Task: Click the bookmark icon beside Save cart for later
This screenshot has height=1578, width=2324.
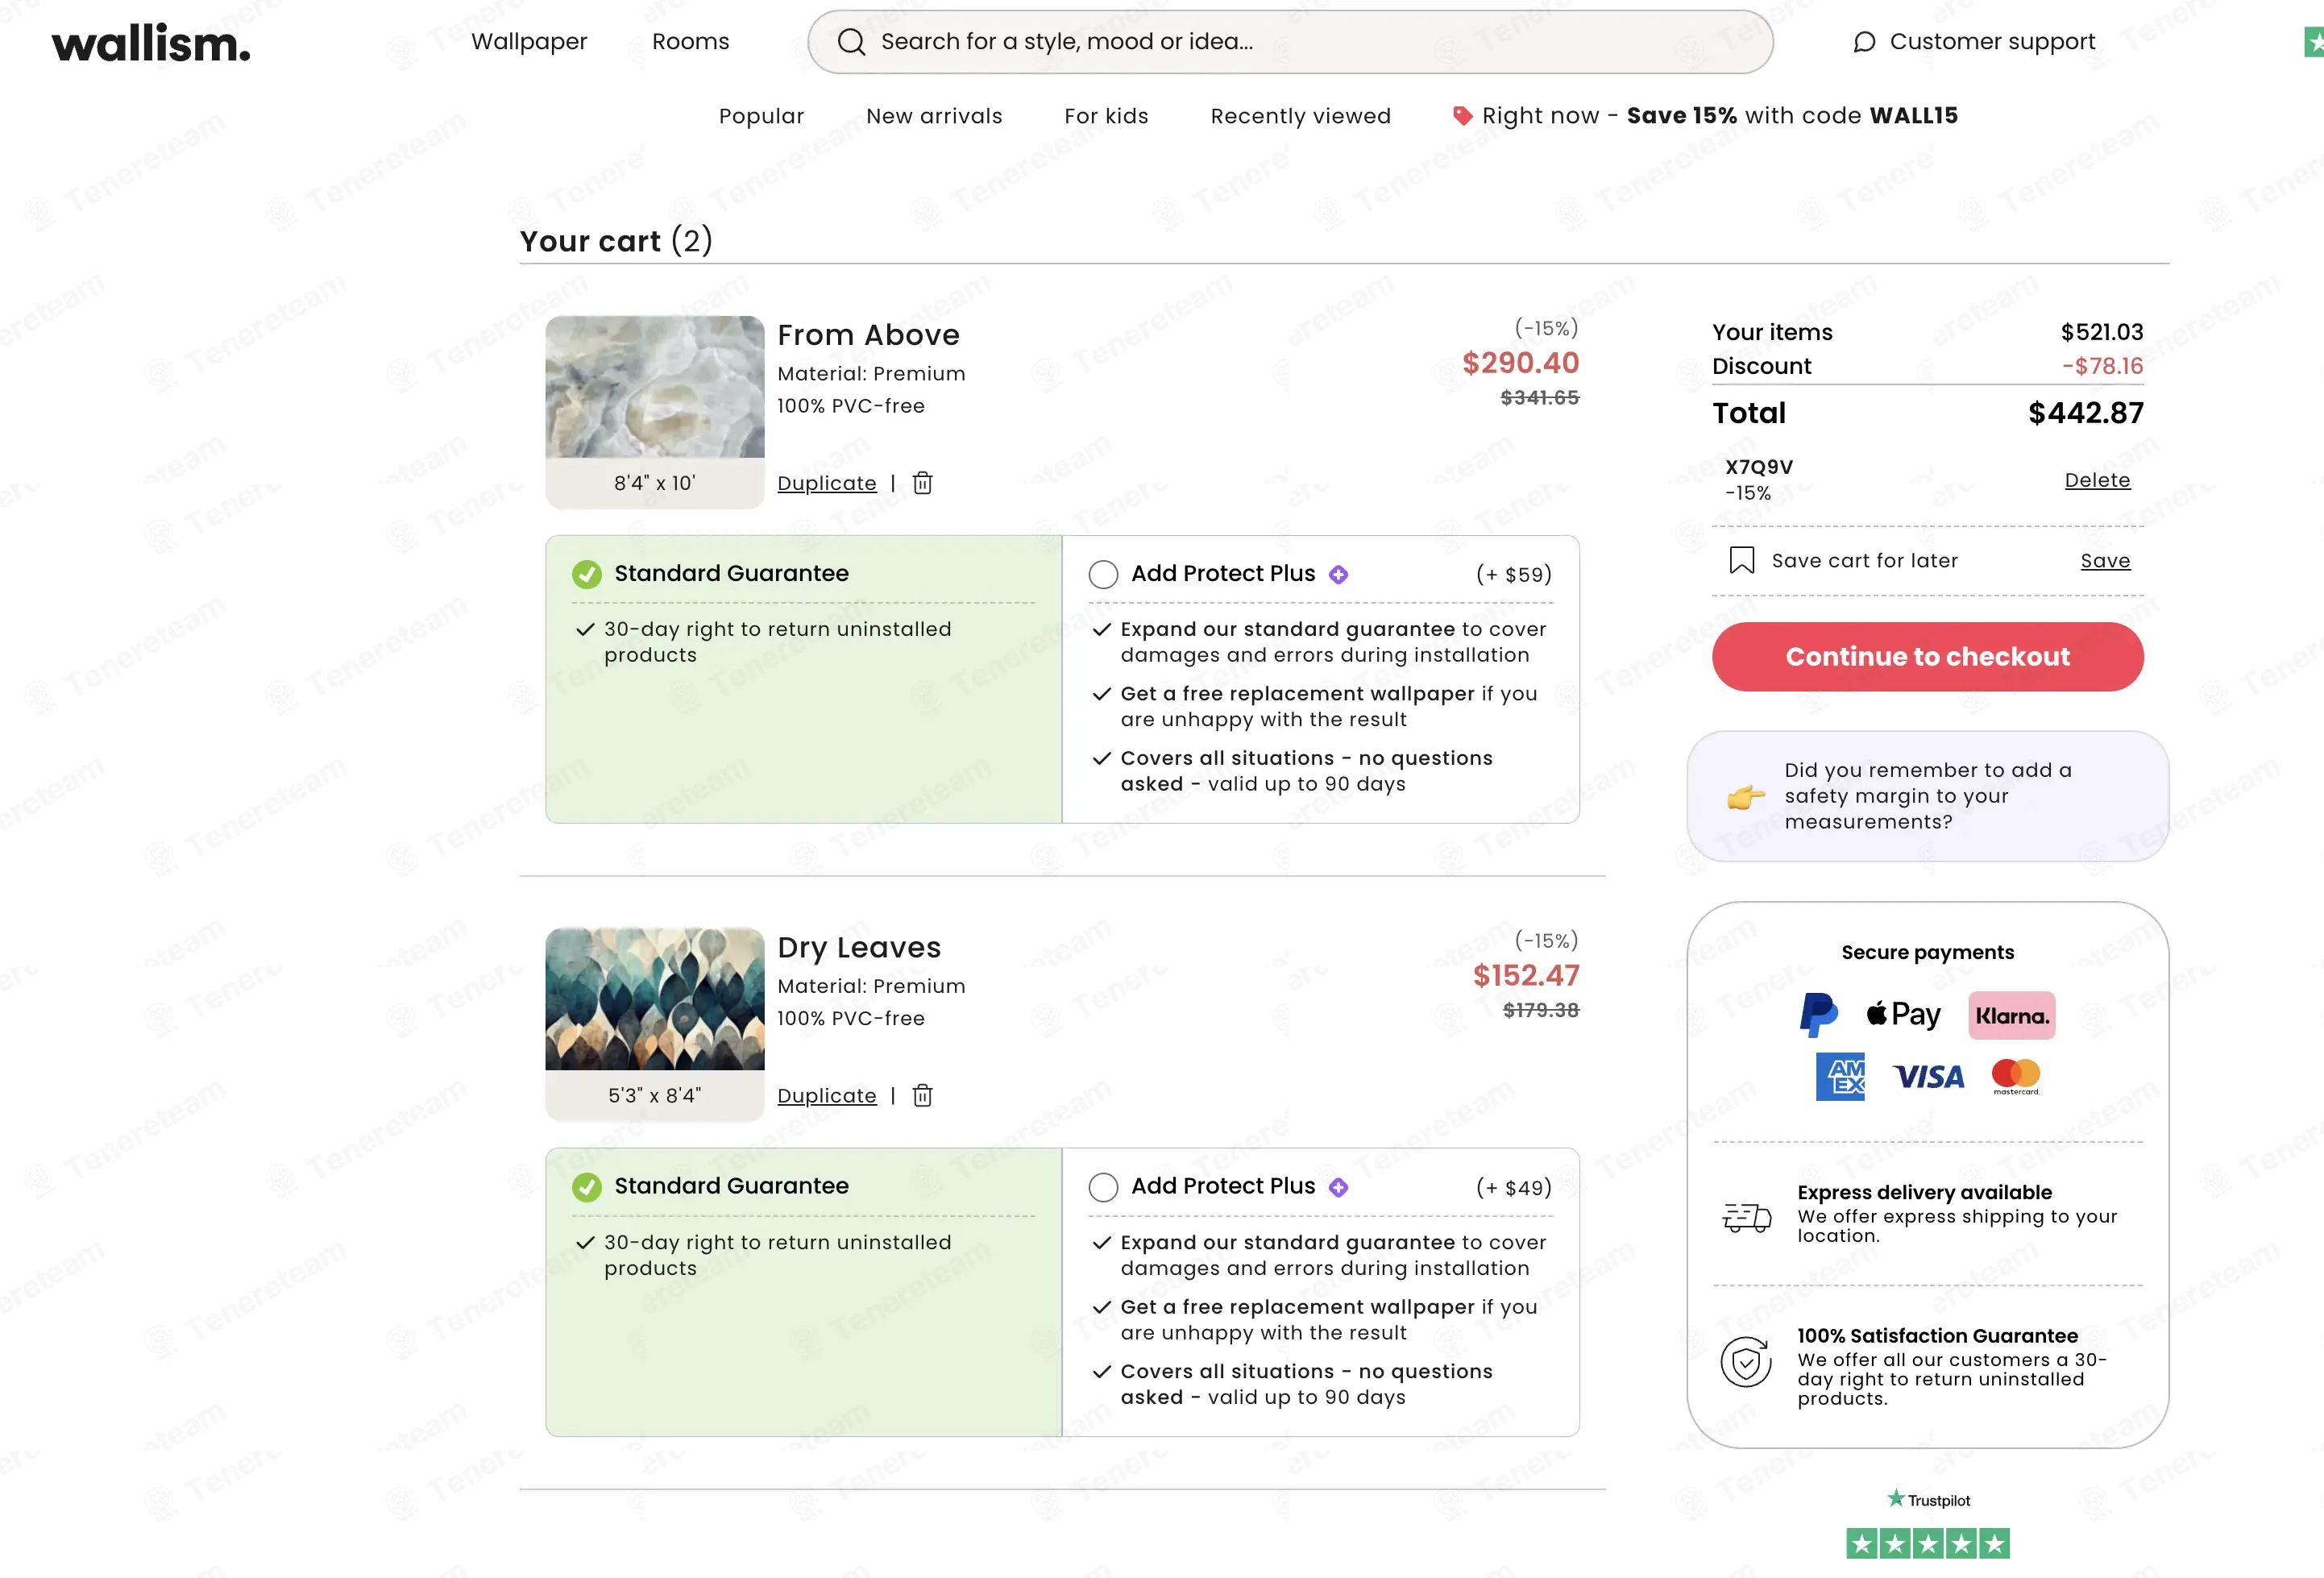Action: (x=1741, y=560)
